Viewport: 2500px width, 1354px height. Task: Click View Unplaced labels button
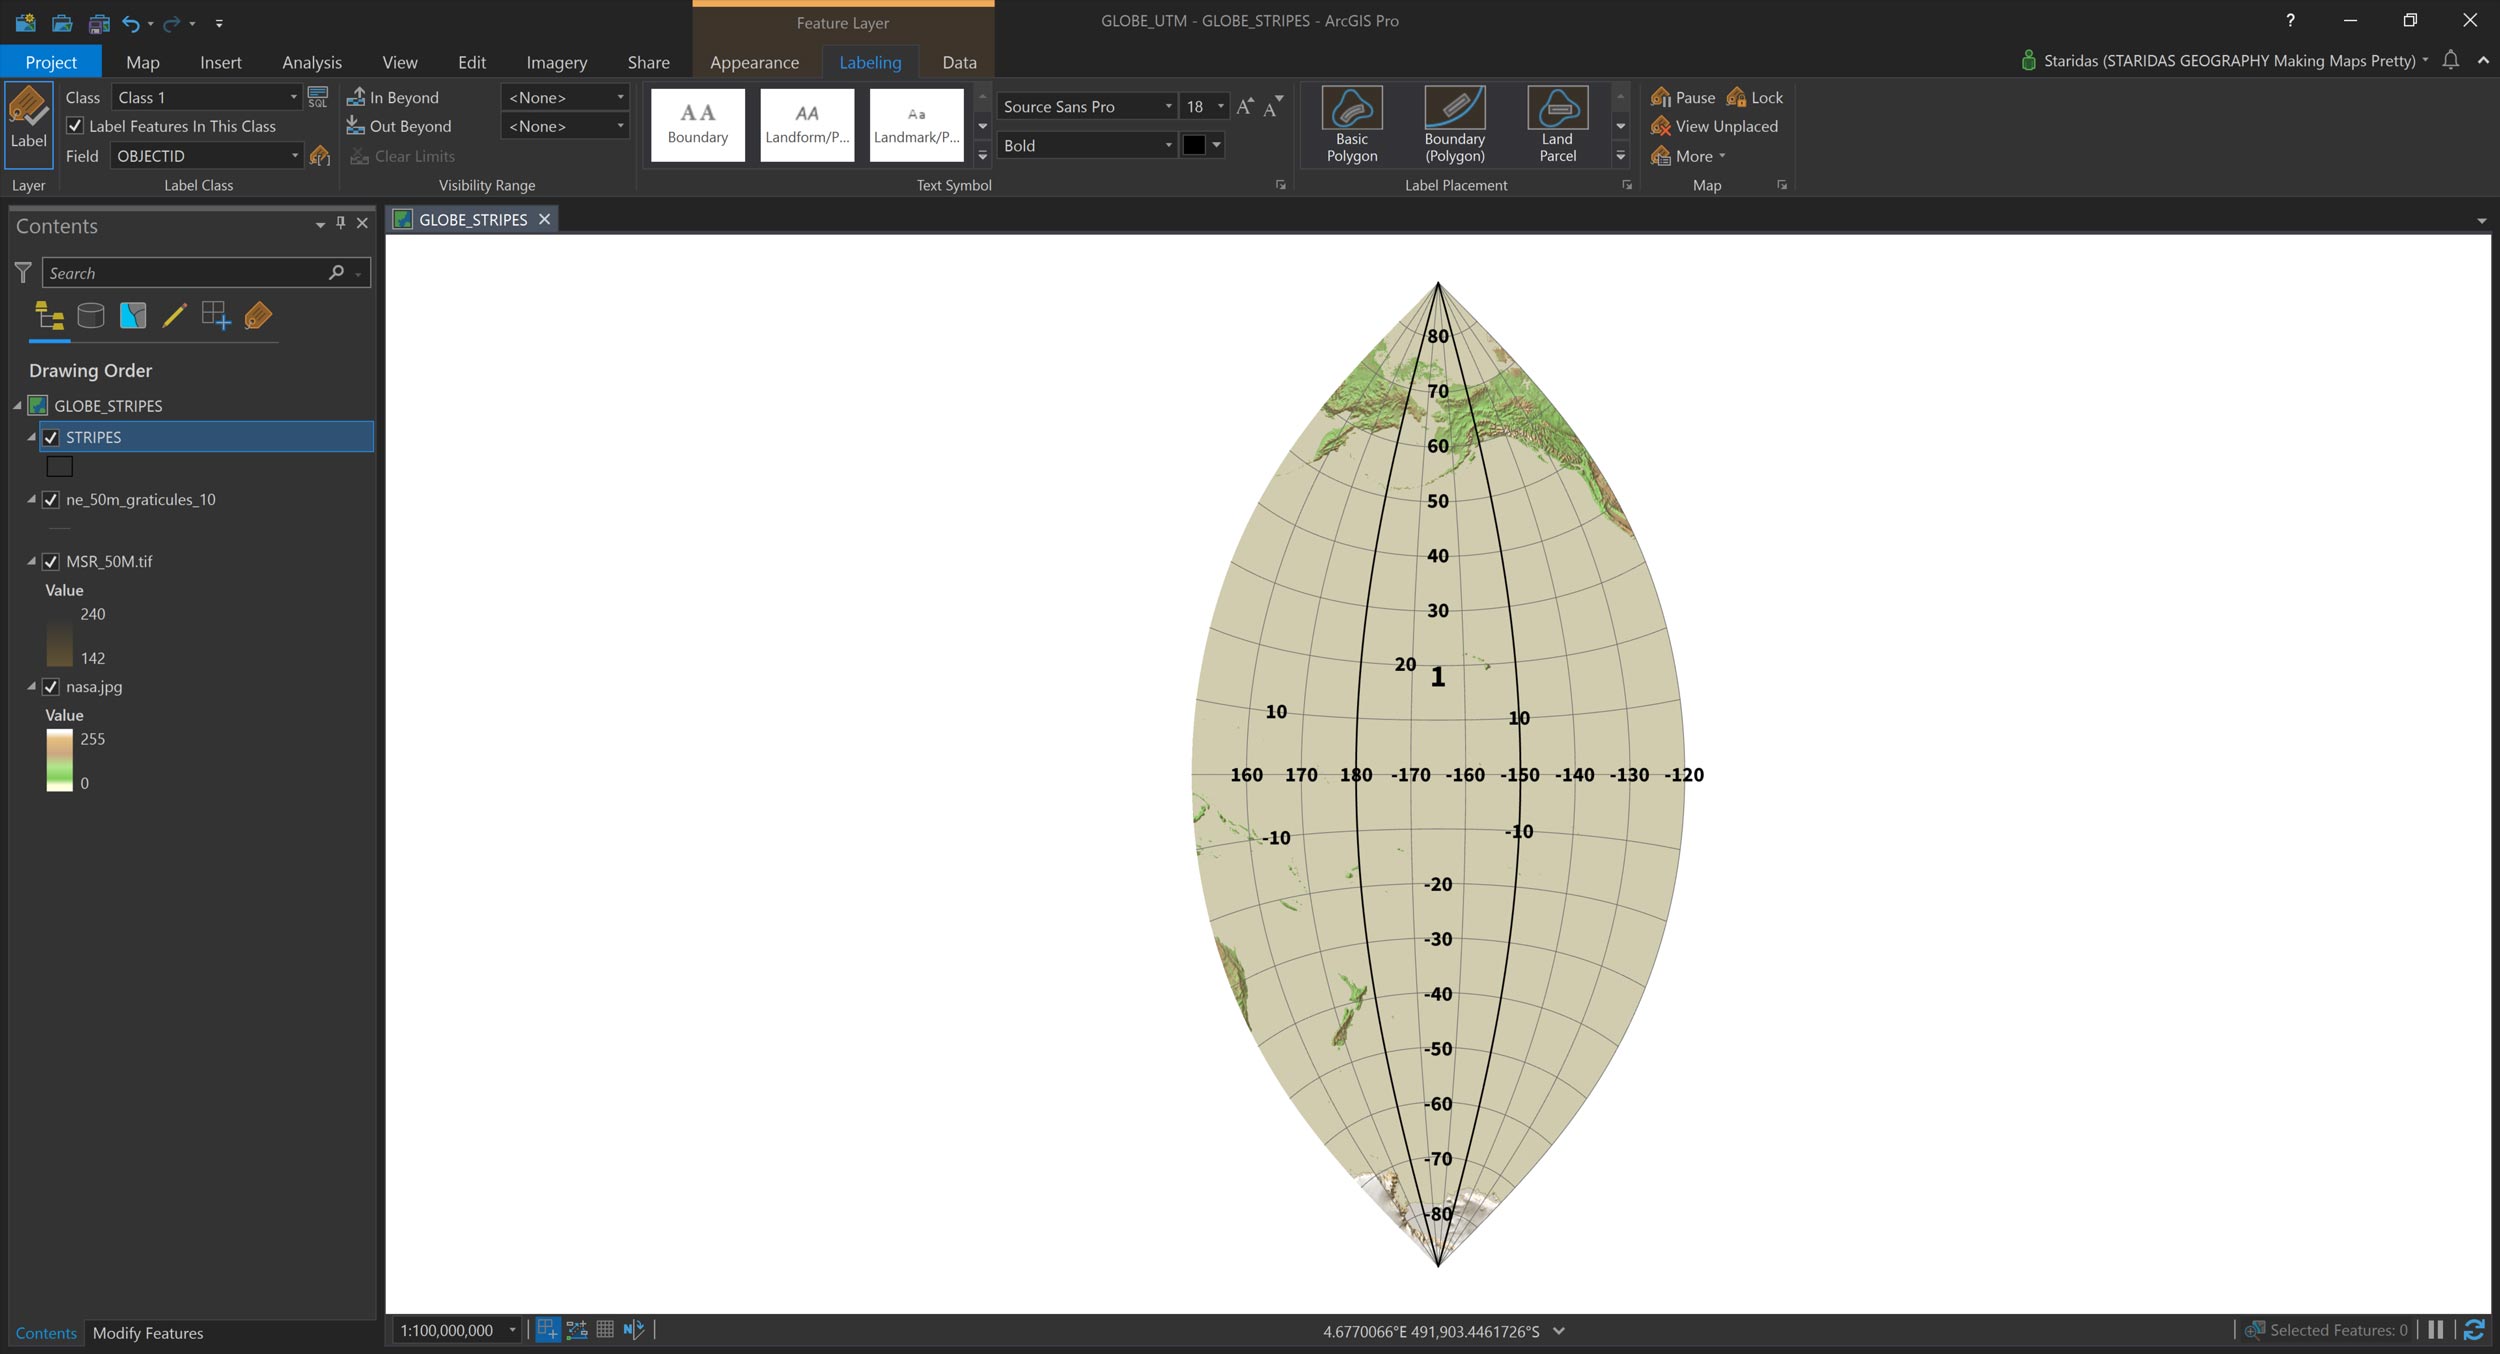point(1714,126)
